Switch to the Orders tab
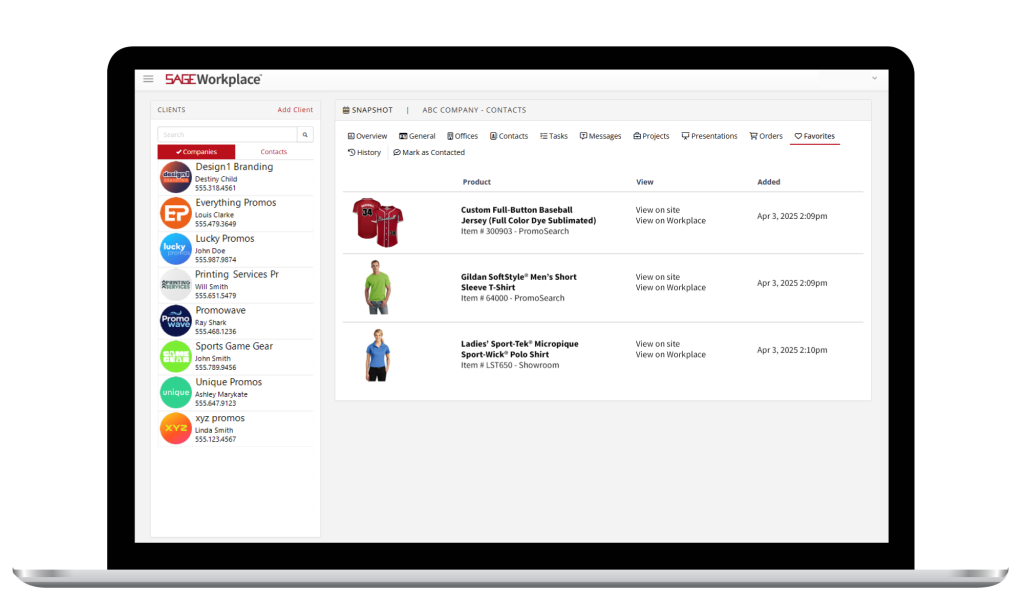Image resolution: width=1024 pixels, height=614 pixels. (766, 136)
